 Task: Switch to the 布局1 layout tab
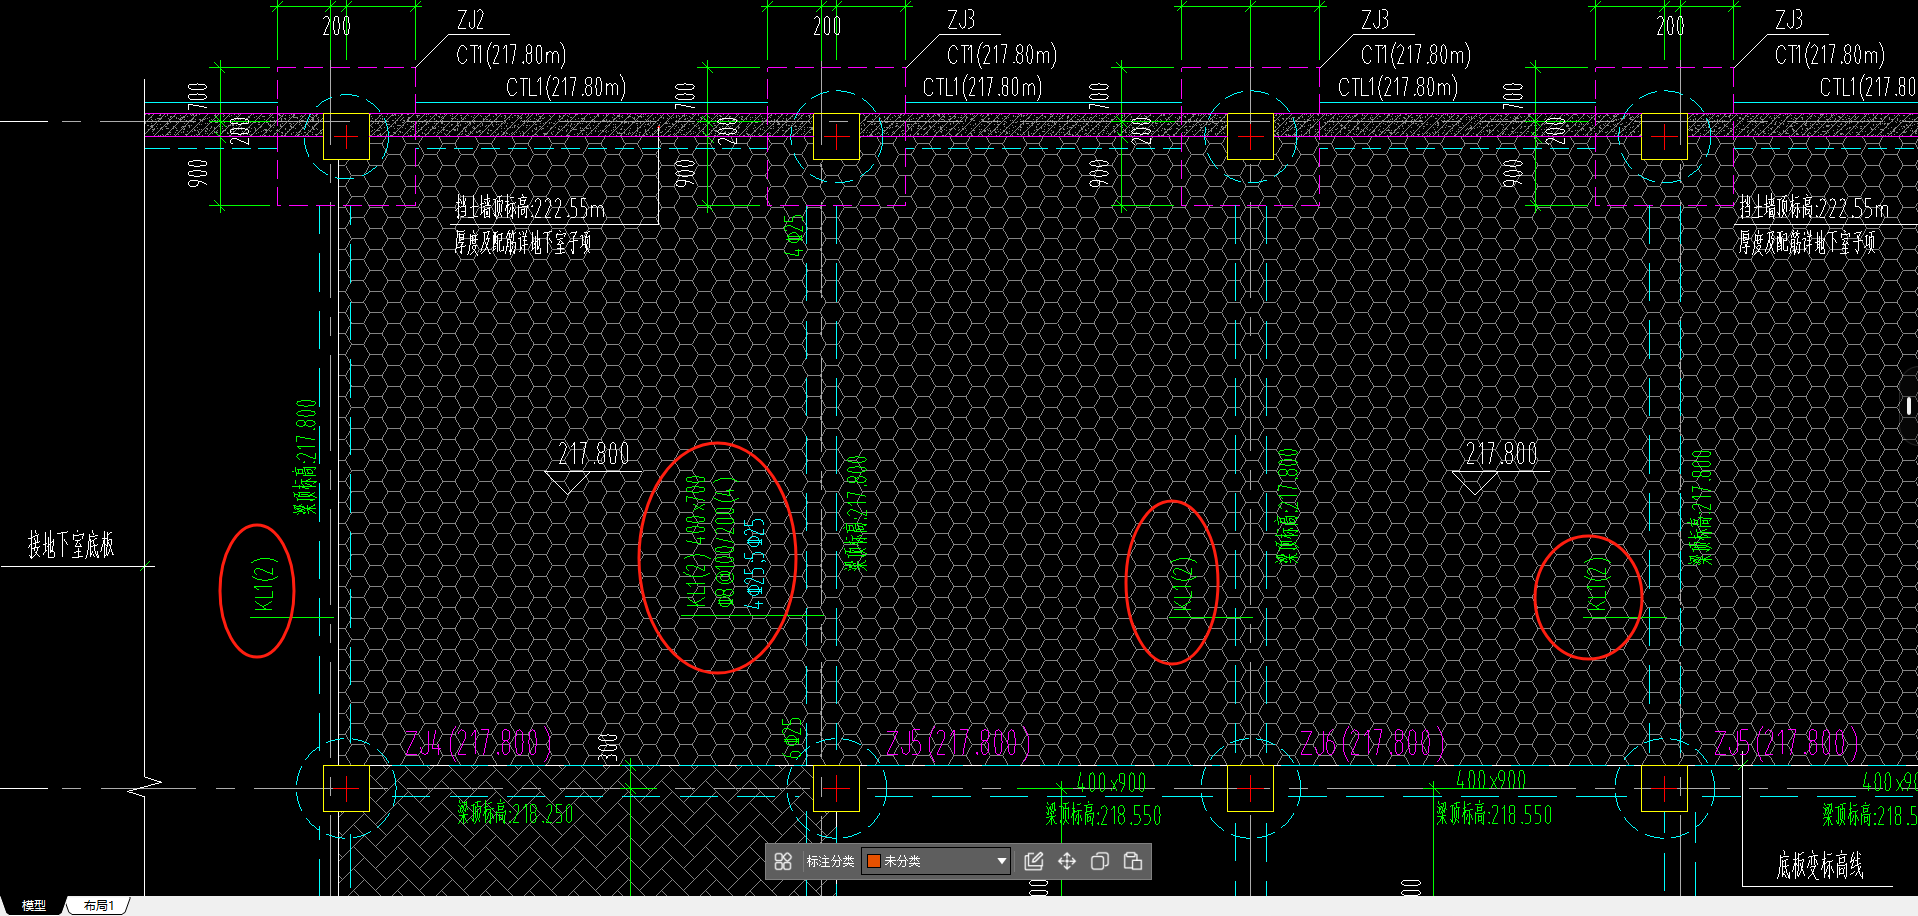tap(99, 905)
